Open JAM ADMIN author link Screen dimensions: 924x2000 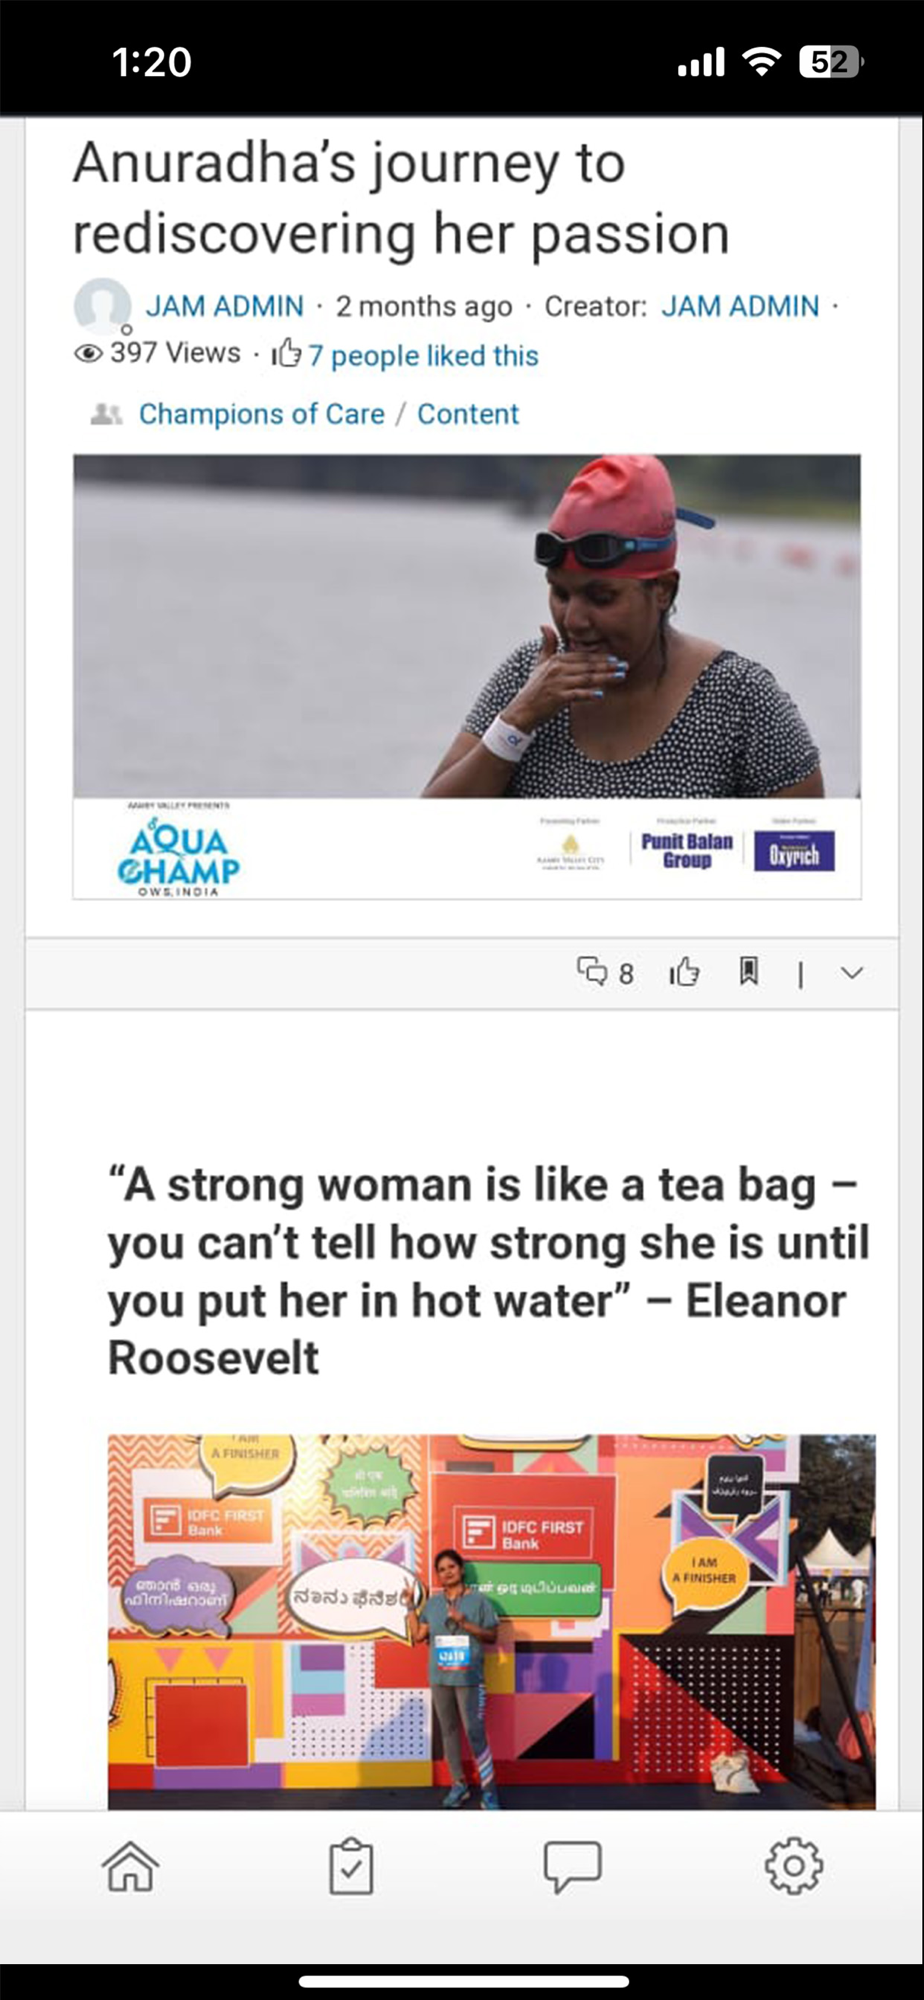pos(225,306)
